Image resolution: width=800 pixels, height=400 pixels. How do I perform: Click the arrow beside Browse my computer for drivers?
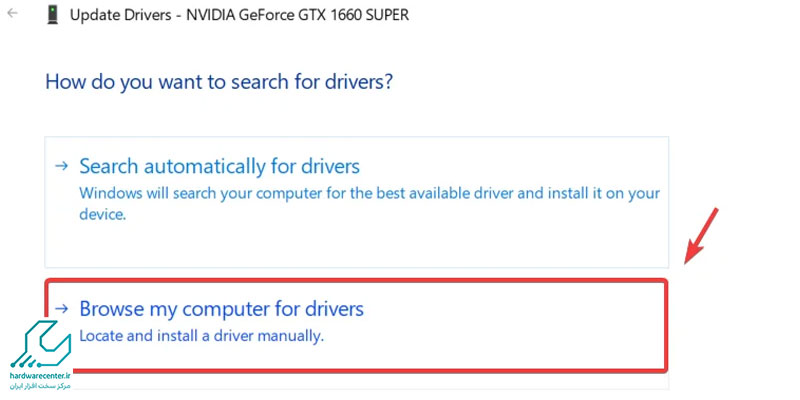62,308
